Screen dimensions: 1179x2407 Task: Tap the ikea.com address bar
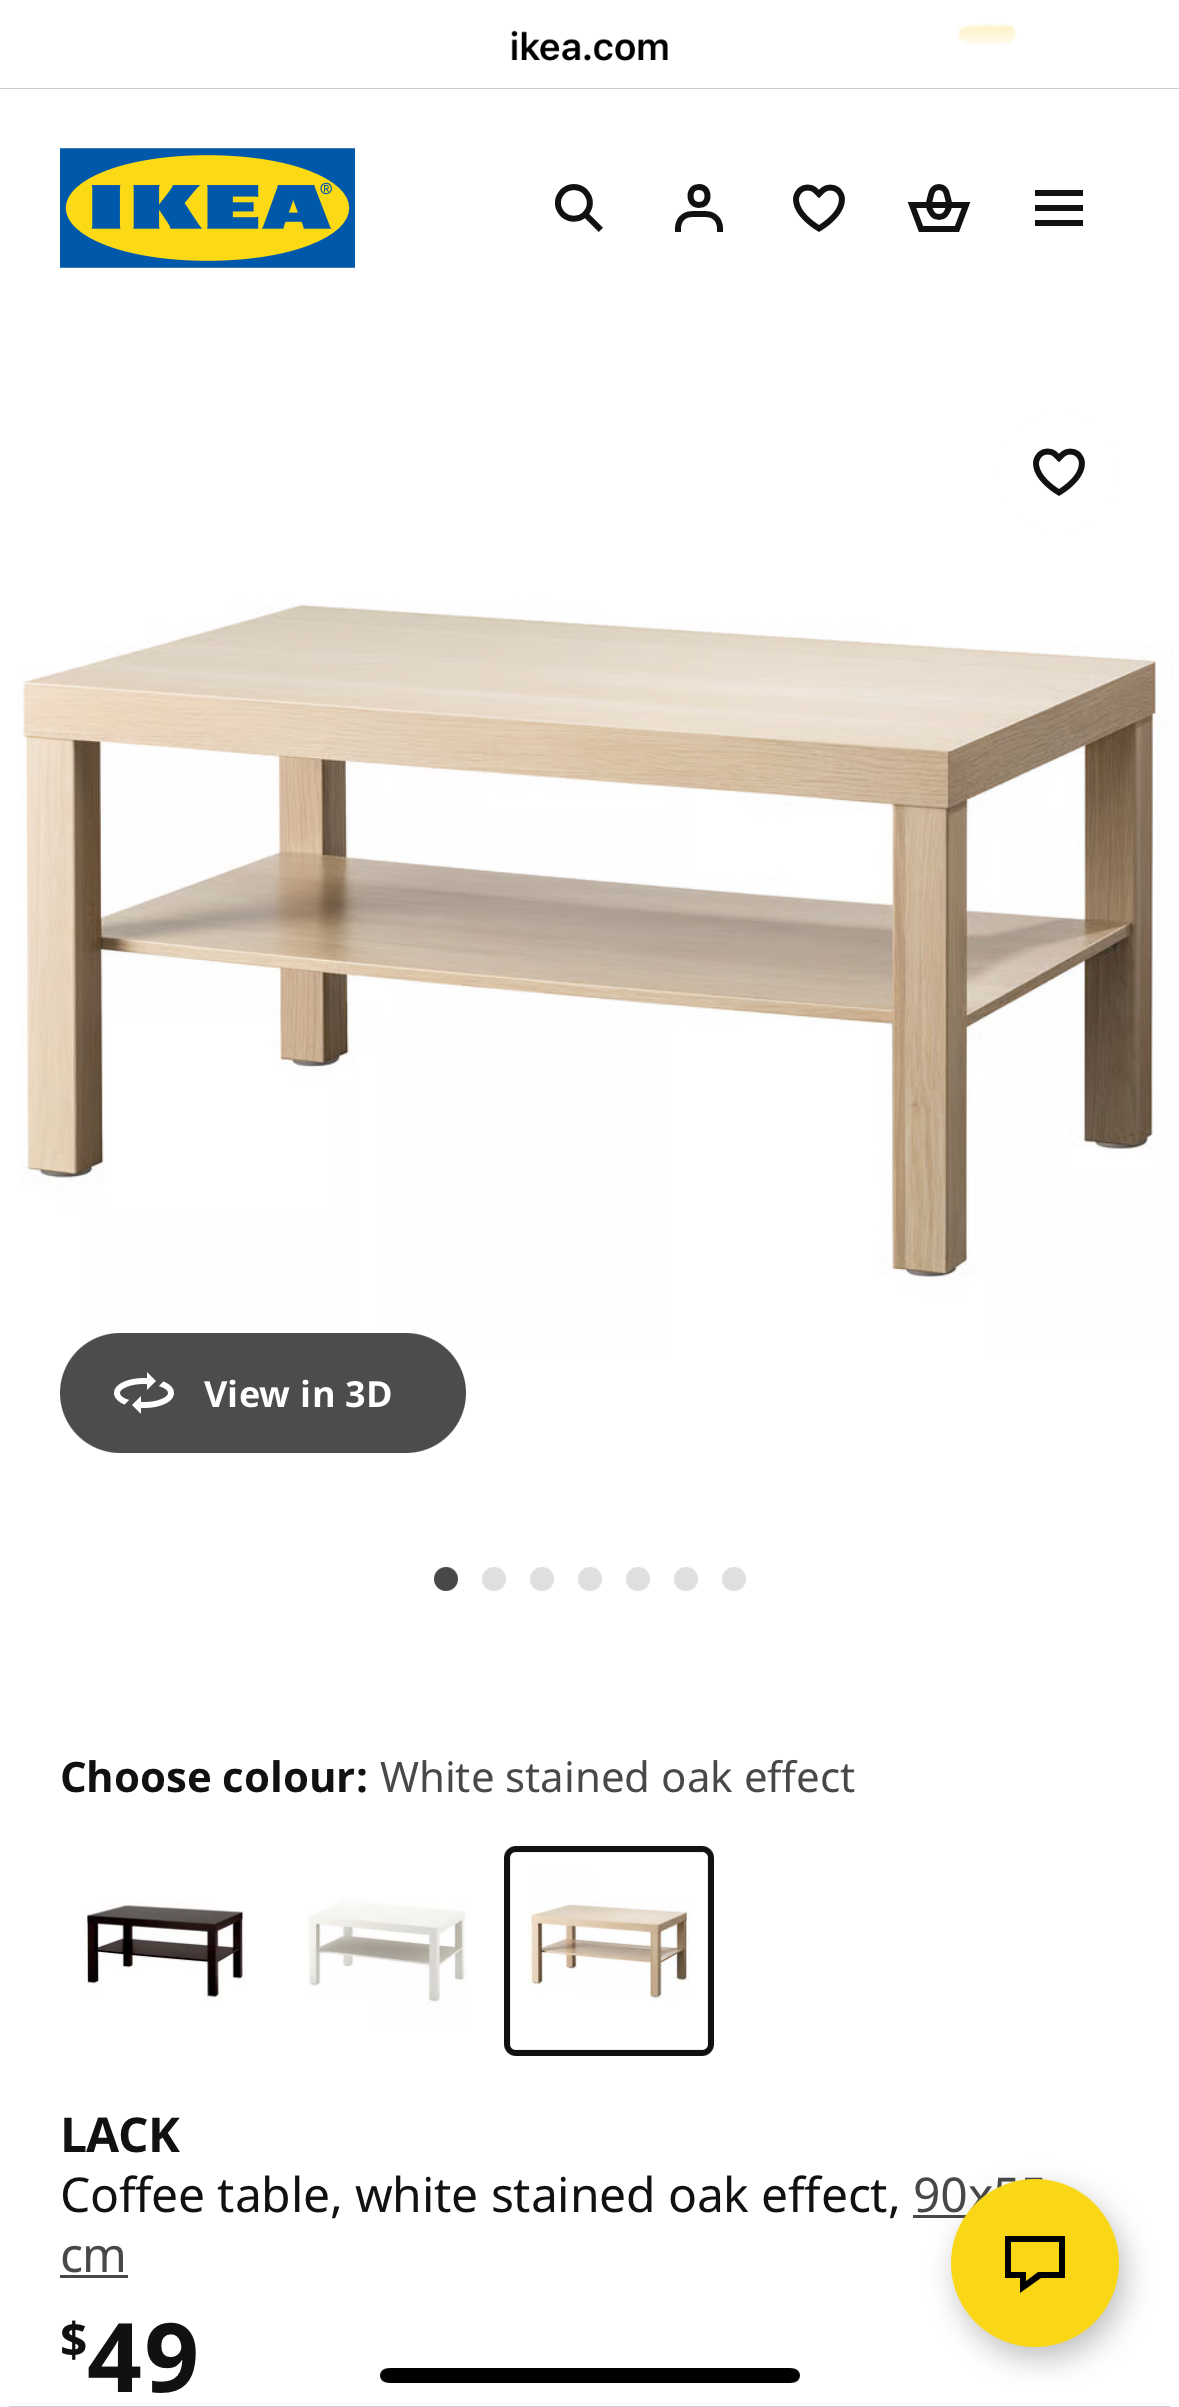click(x=589, y=46)
